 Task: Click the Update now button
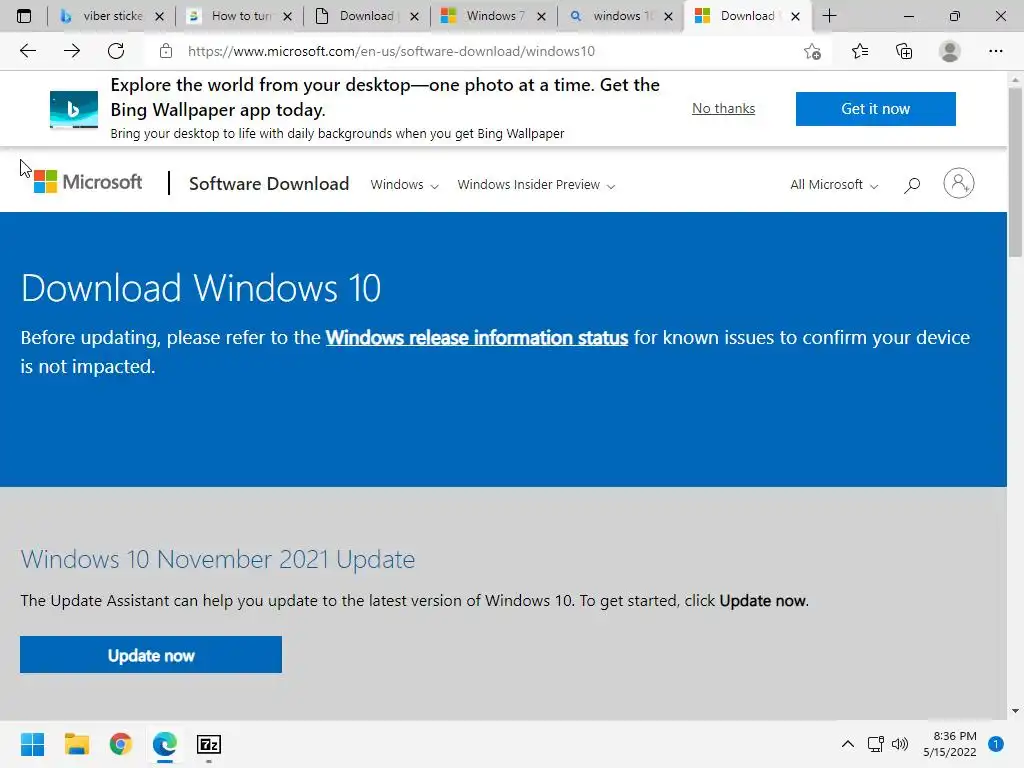tap(151, 654)
